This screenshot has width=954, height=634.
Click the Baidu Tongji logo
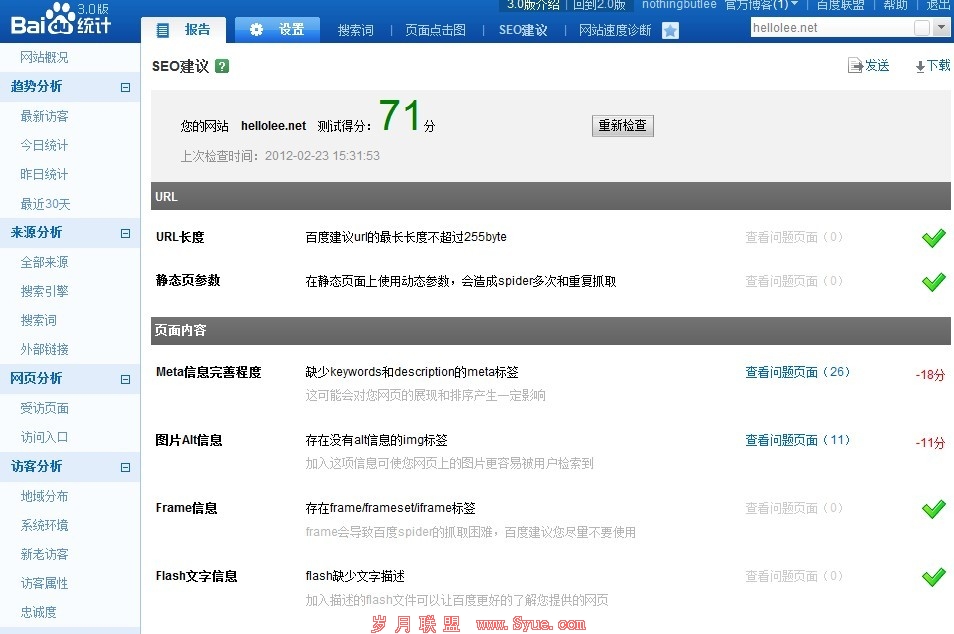(x=60, y=20)
